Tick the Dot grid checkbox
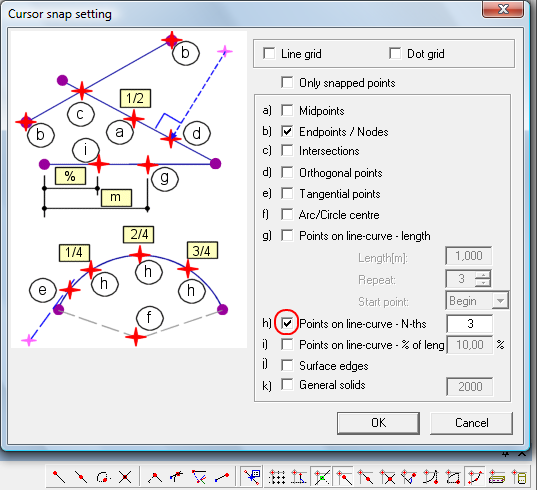The height and width of the screenshot is (490, 537). (x=395, y=53)
